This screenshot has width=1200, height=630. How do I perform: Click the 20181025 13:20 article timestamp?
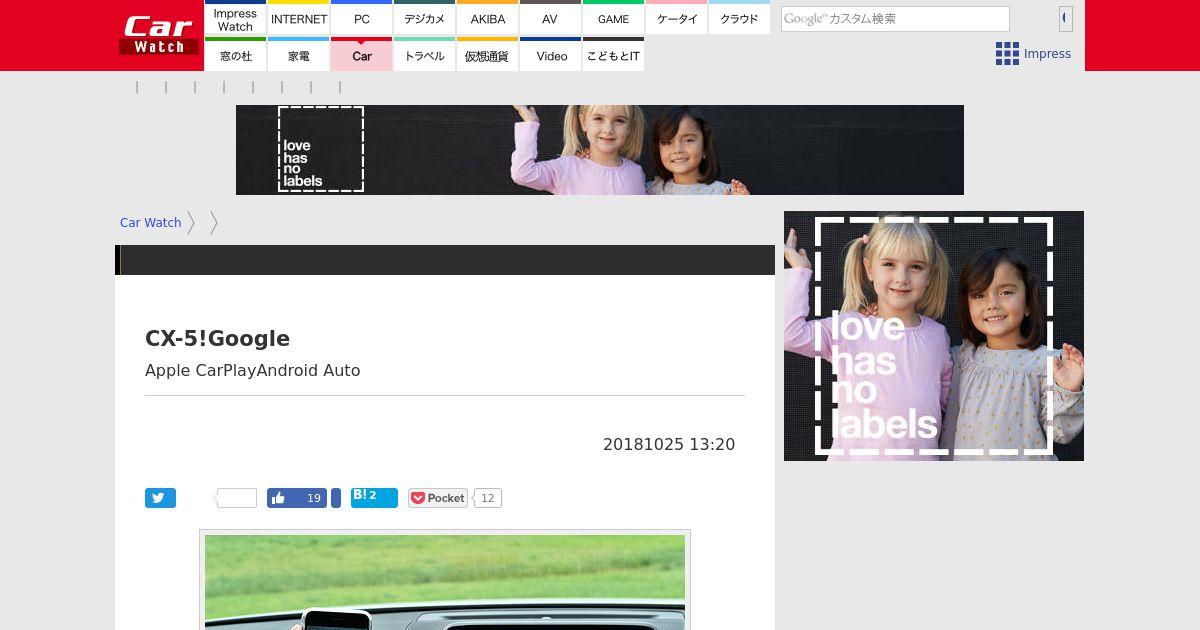(669, 444)
